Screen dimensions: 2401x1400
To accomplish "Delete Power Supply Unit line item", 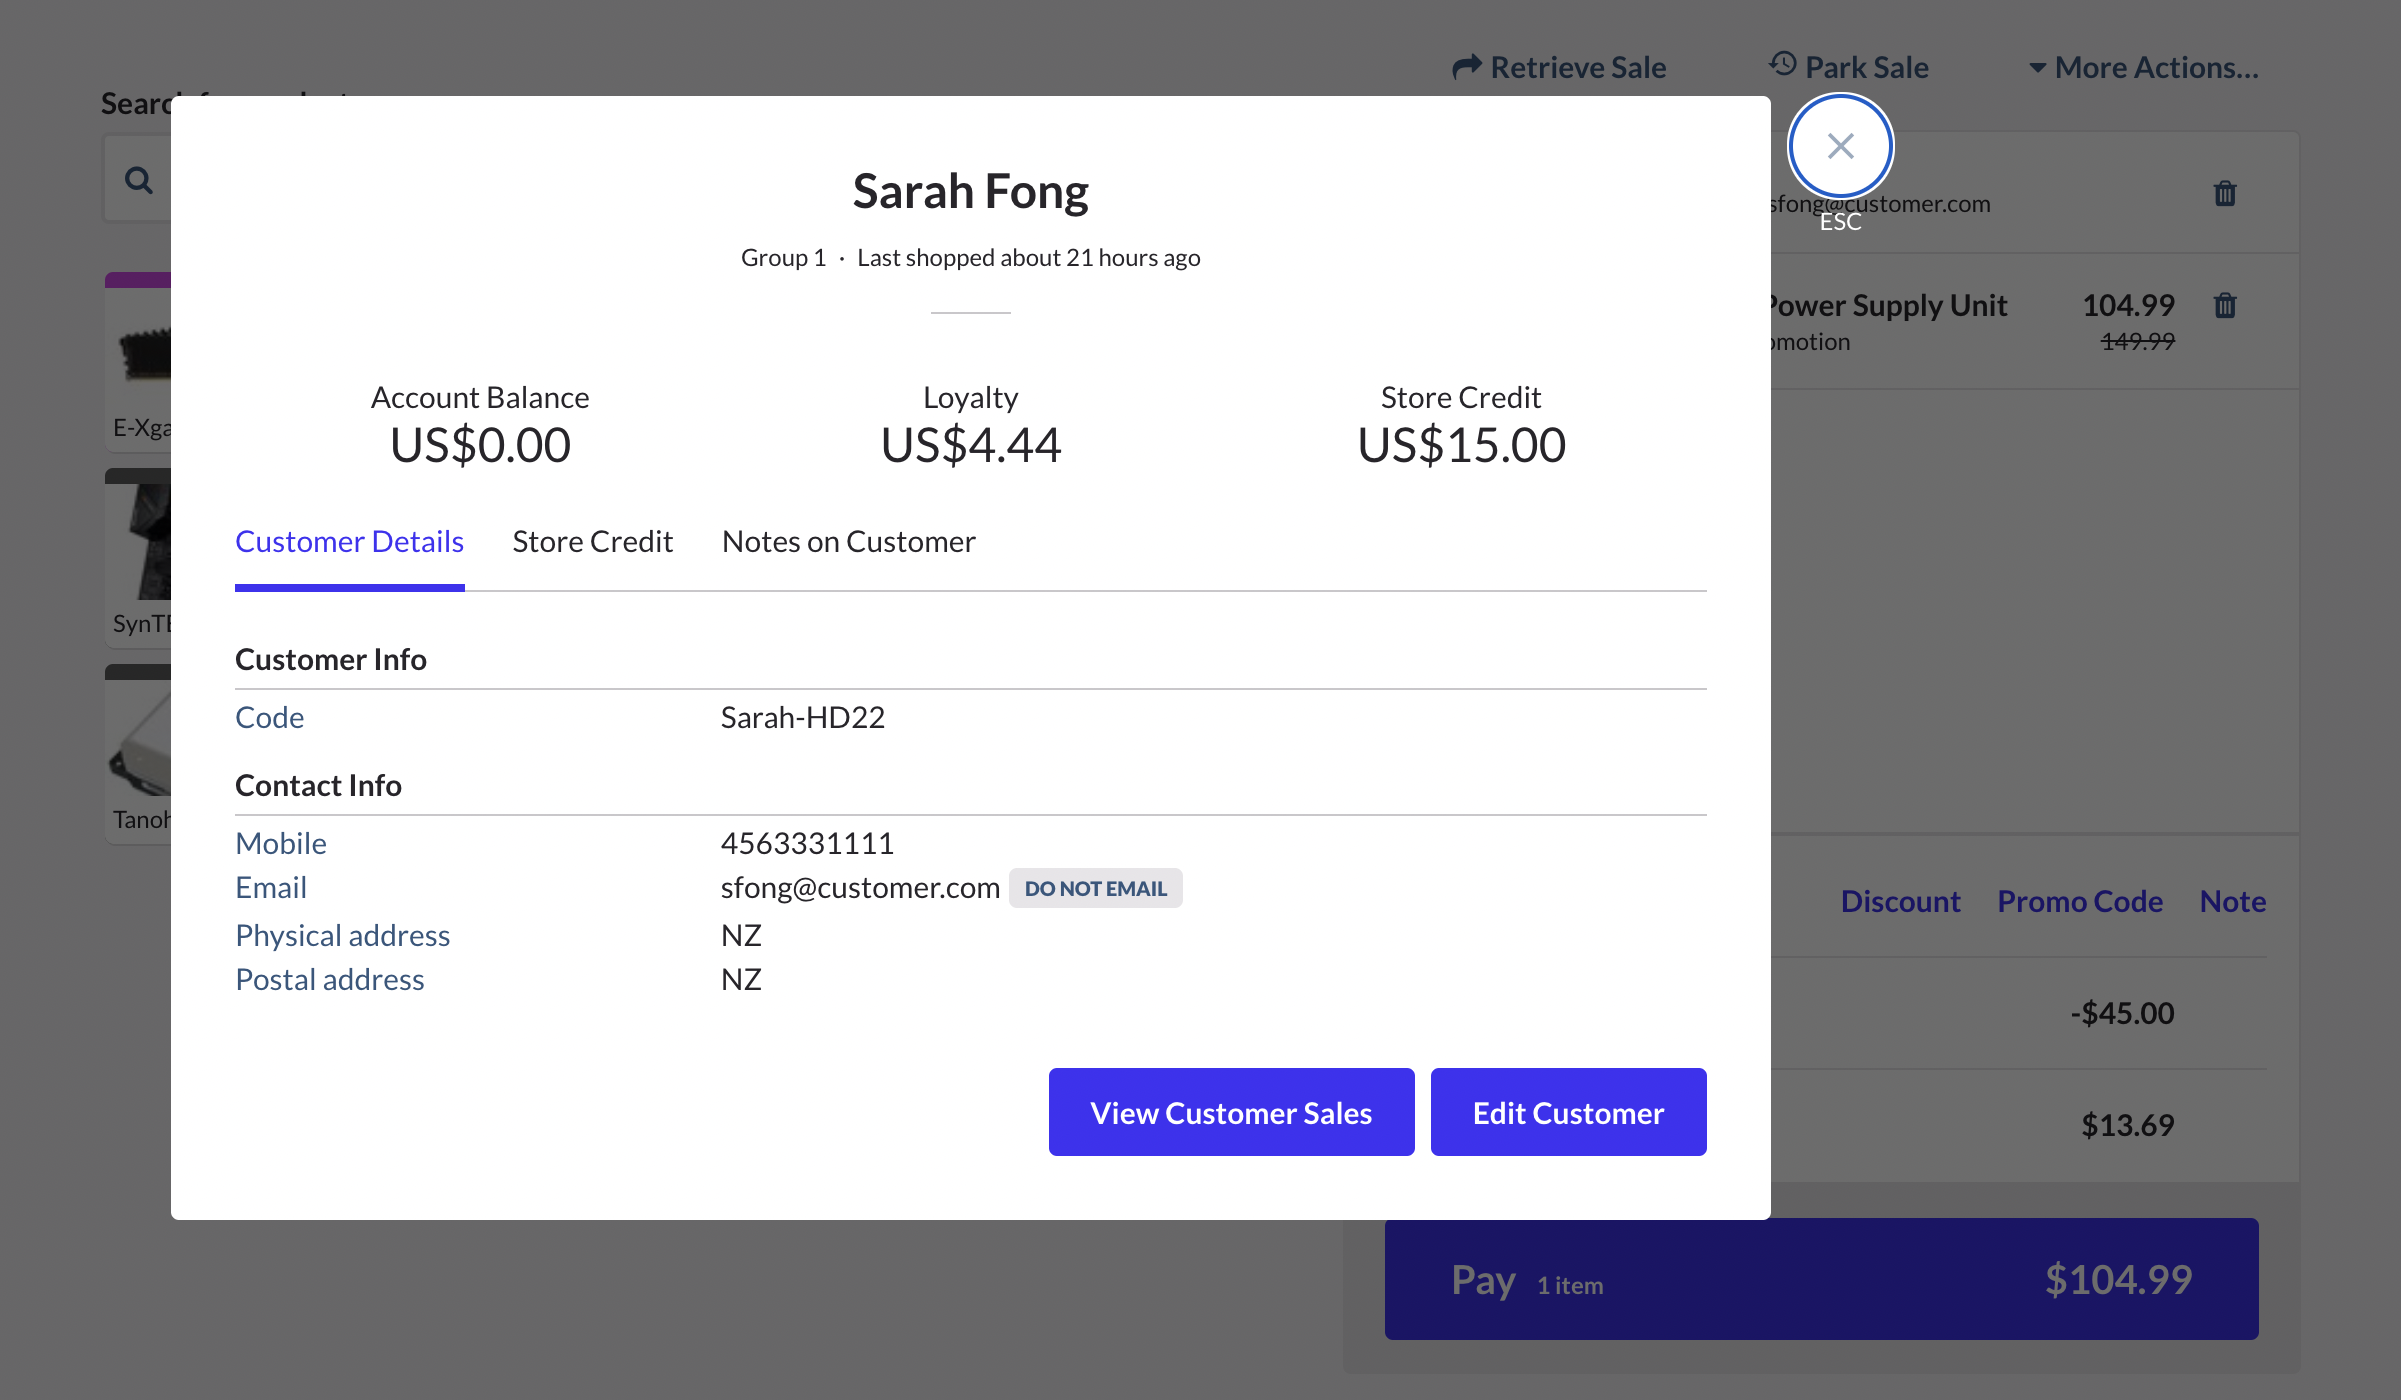I will click(2225, 306).
